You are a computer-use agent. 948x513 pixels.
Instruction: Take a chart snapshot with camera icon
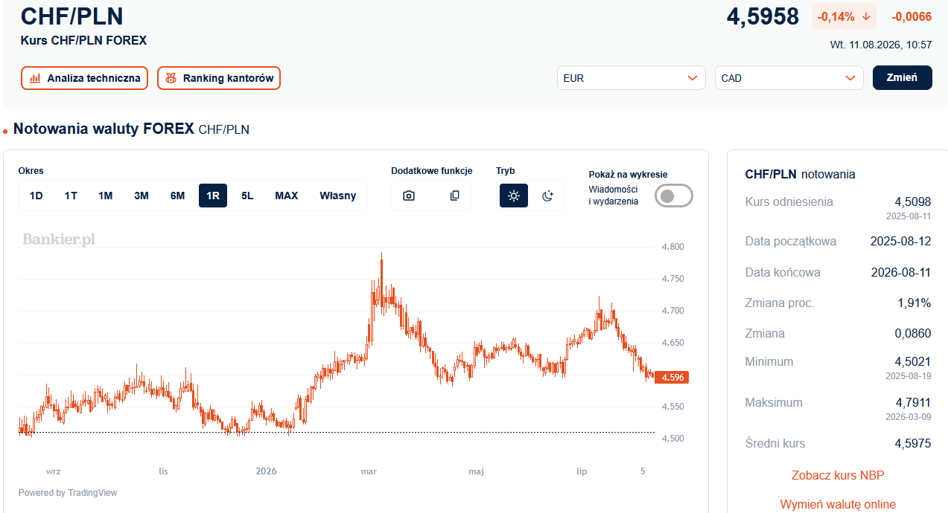(409, 196)
